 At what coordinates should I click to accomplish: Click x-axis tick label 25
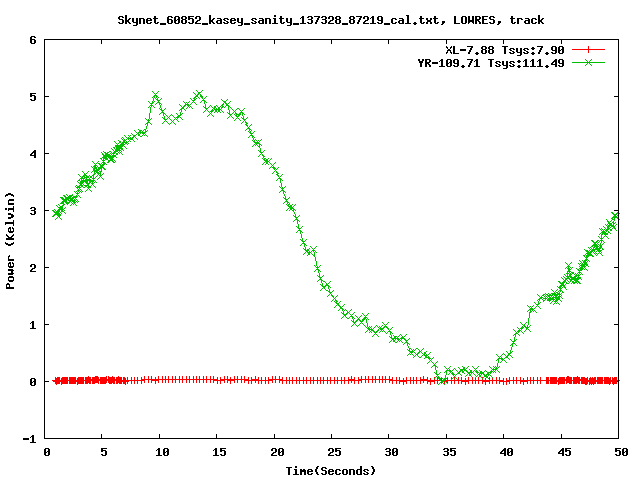pos(334,452)
